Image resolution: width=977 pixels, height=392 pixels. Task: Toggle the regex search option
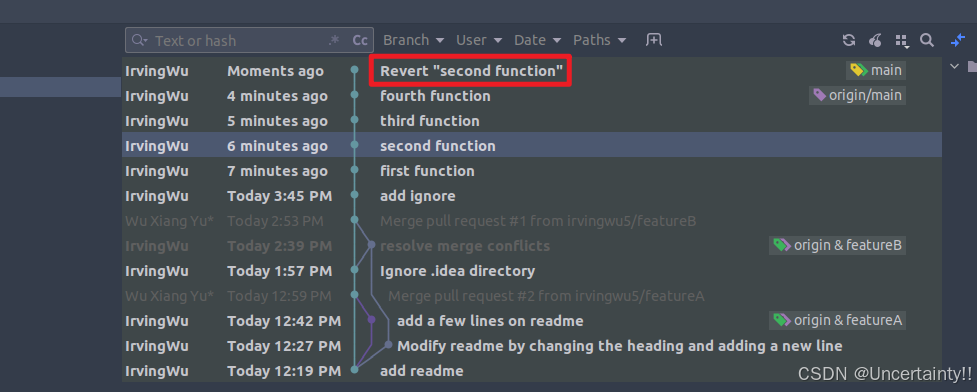[334, 41]
